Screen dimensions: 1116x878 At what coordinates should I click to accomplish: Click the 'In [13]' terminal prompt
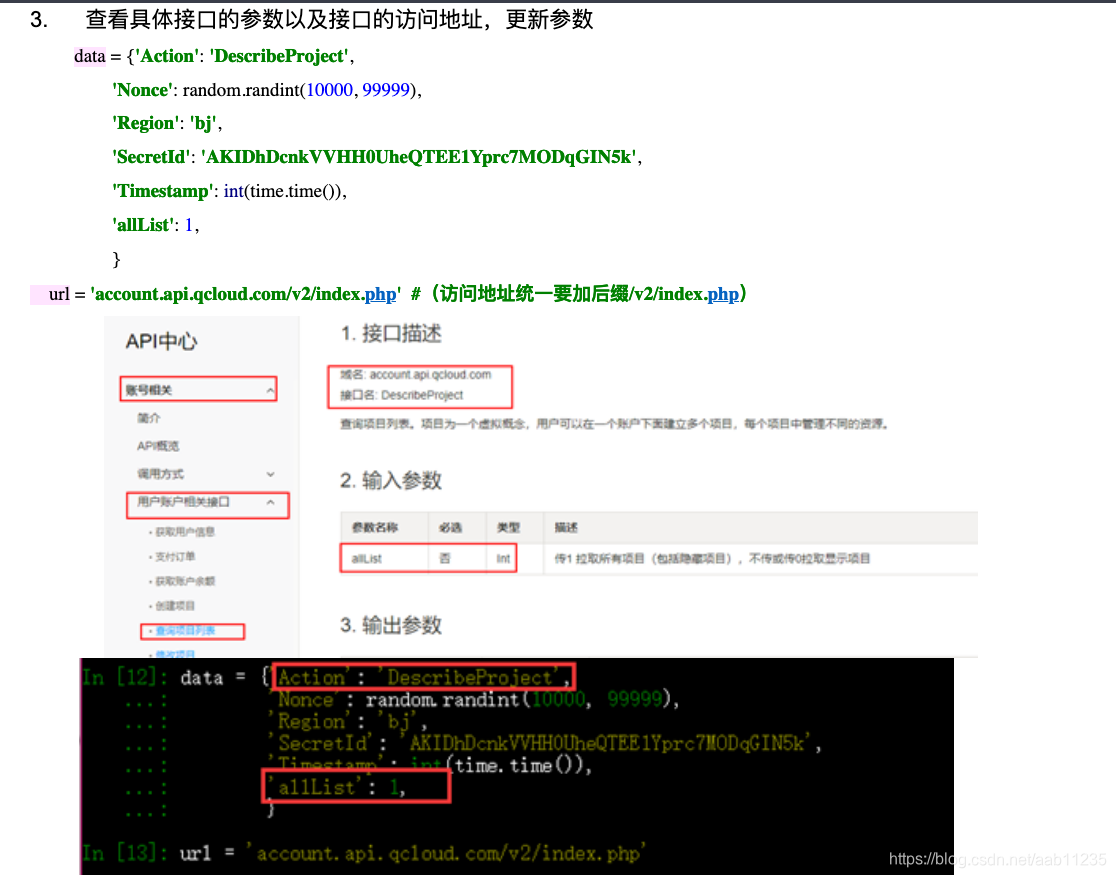[125, 853]
